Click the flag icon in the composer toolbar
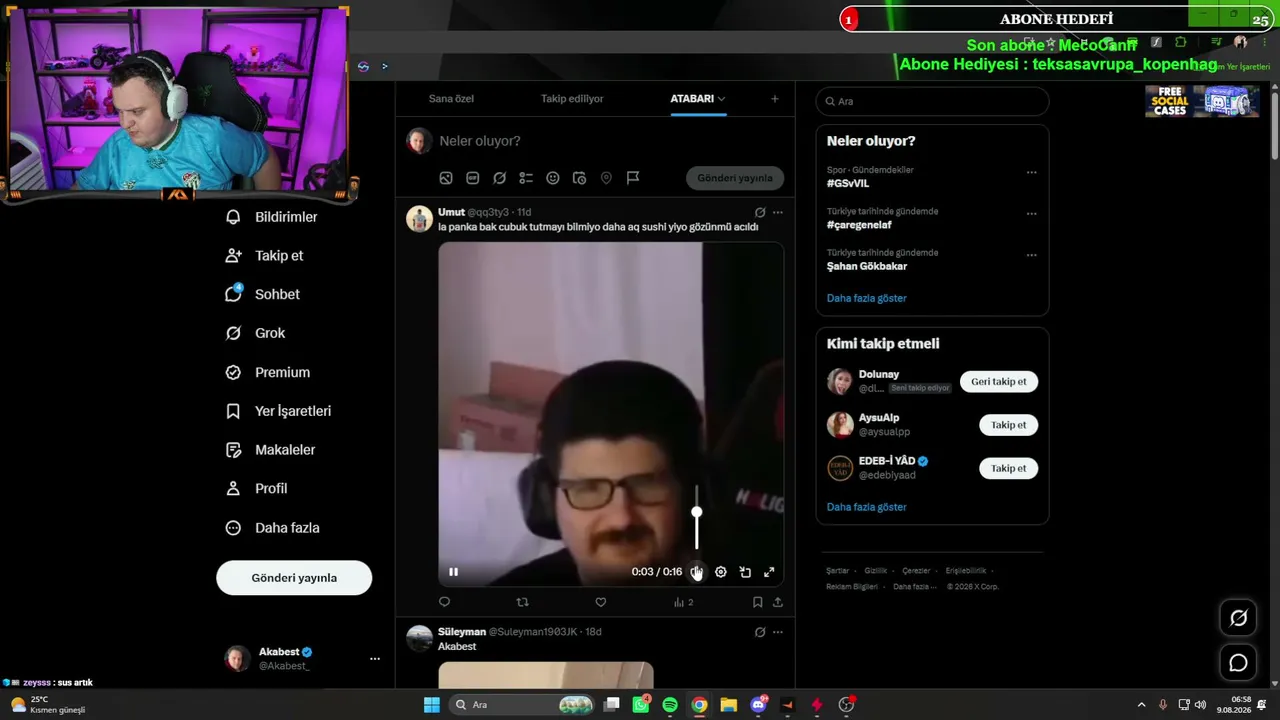This screenshot has width=1280, height=720. (633, 178)
